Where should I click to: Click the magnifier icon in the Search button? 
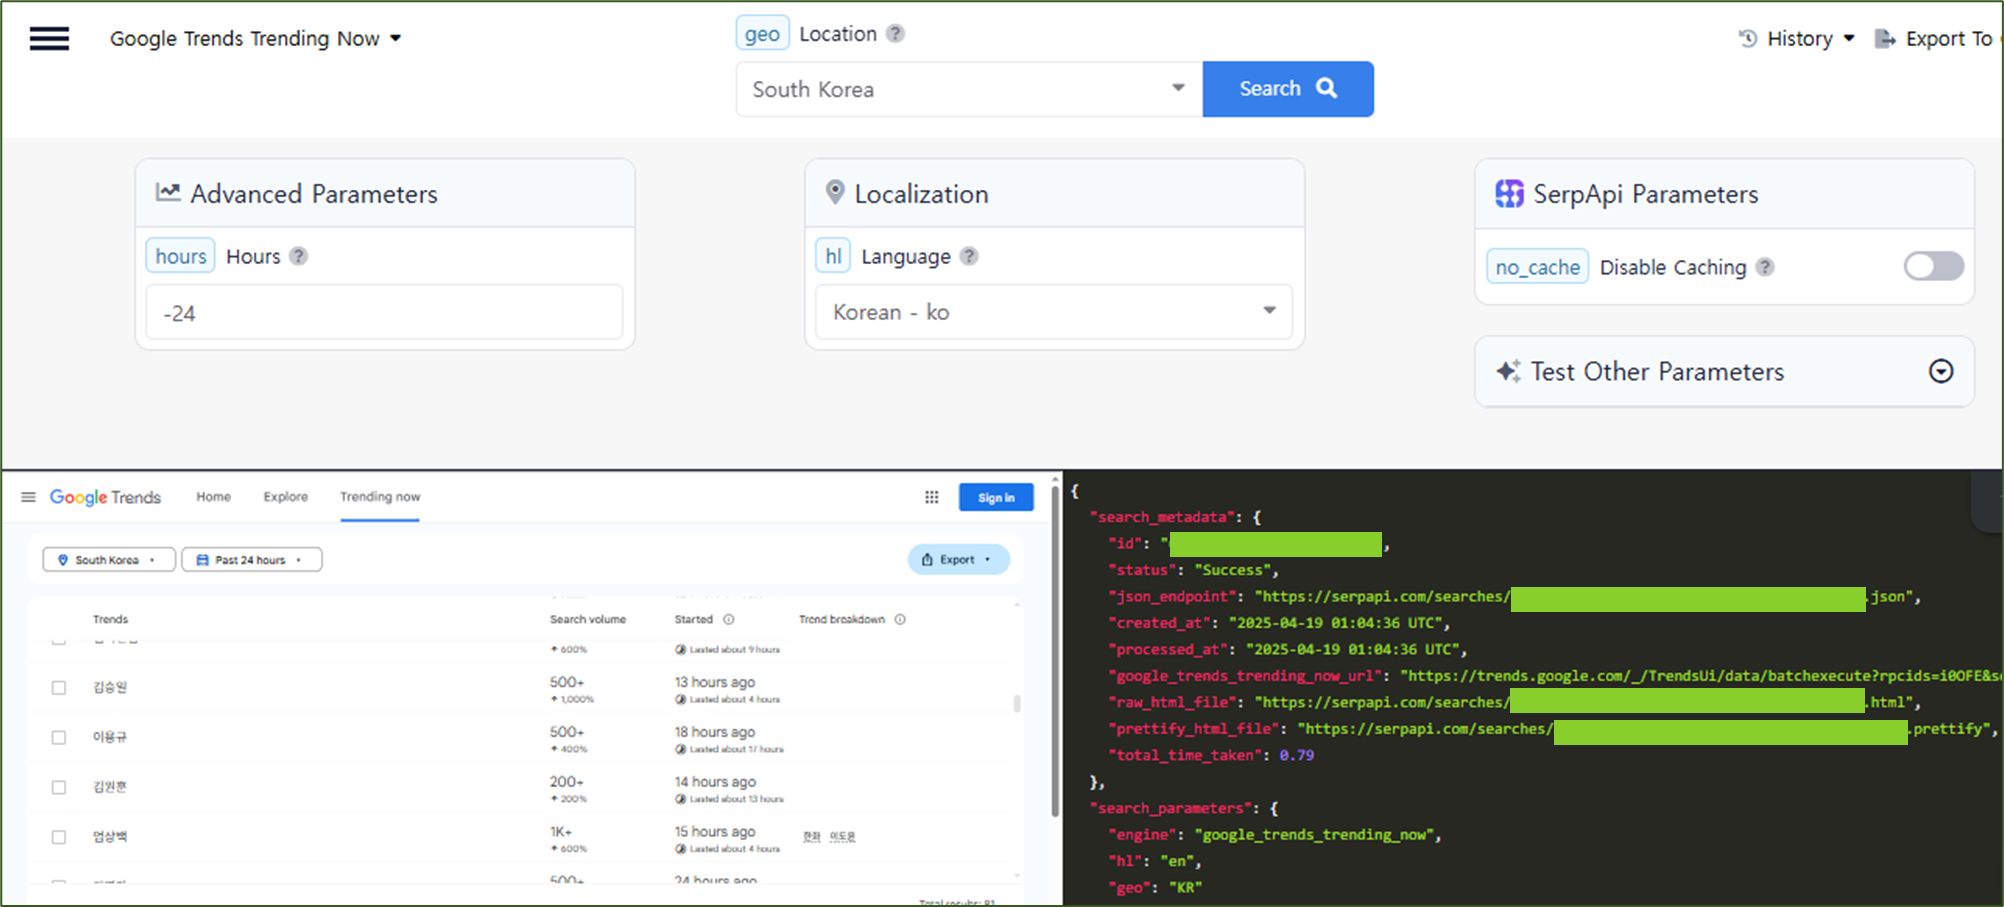pos(1327,88)
